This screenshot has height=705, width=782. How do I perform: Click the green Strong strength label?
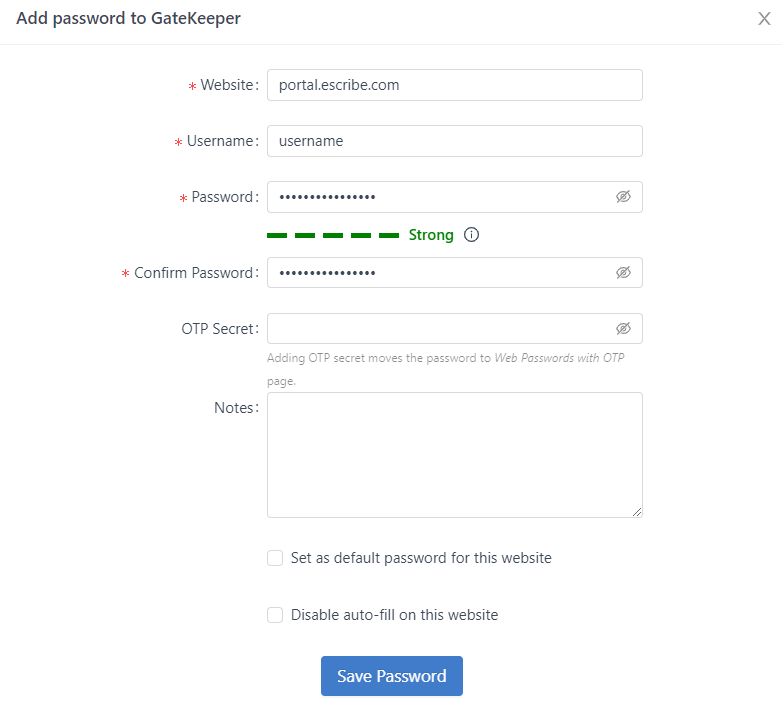[x=431, y=236]
